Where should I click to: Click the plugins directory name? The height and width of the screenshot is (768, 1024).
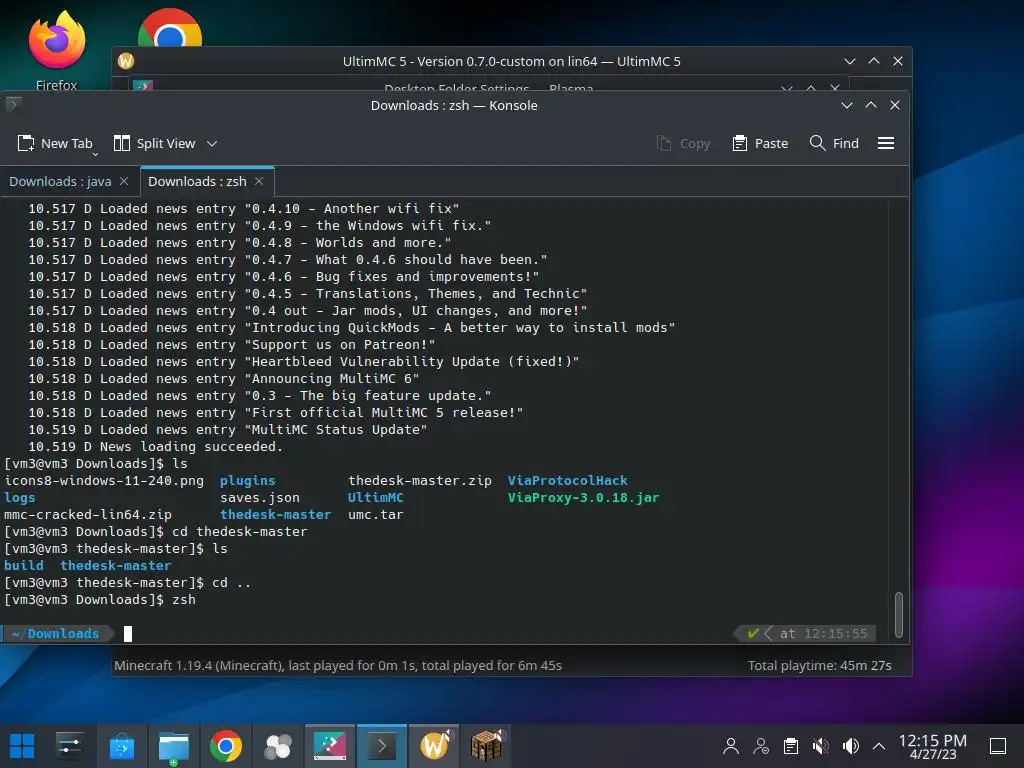pyautogui.click(x=248, y=481)
